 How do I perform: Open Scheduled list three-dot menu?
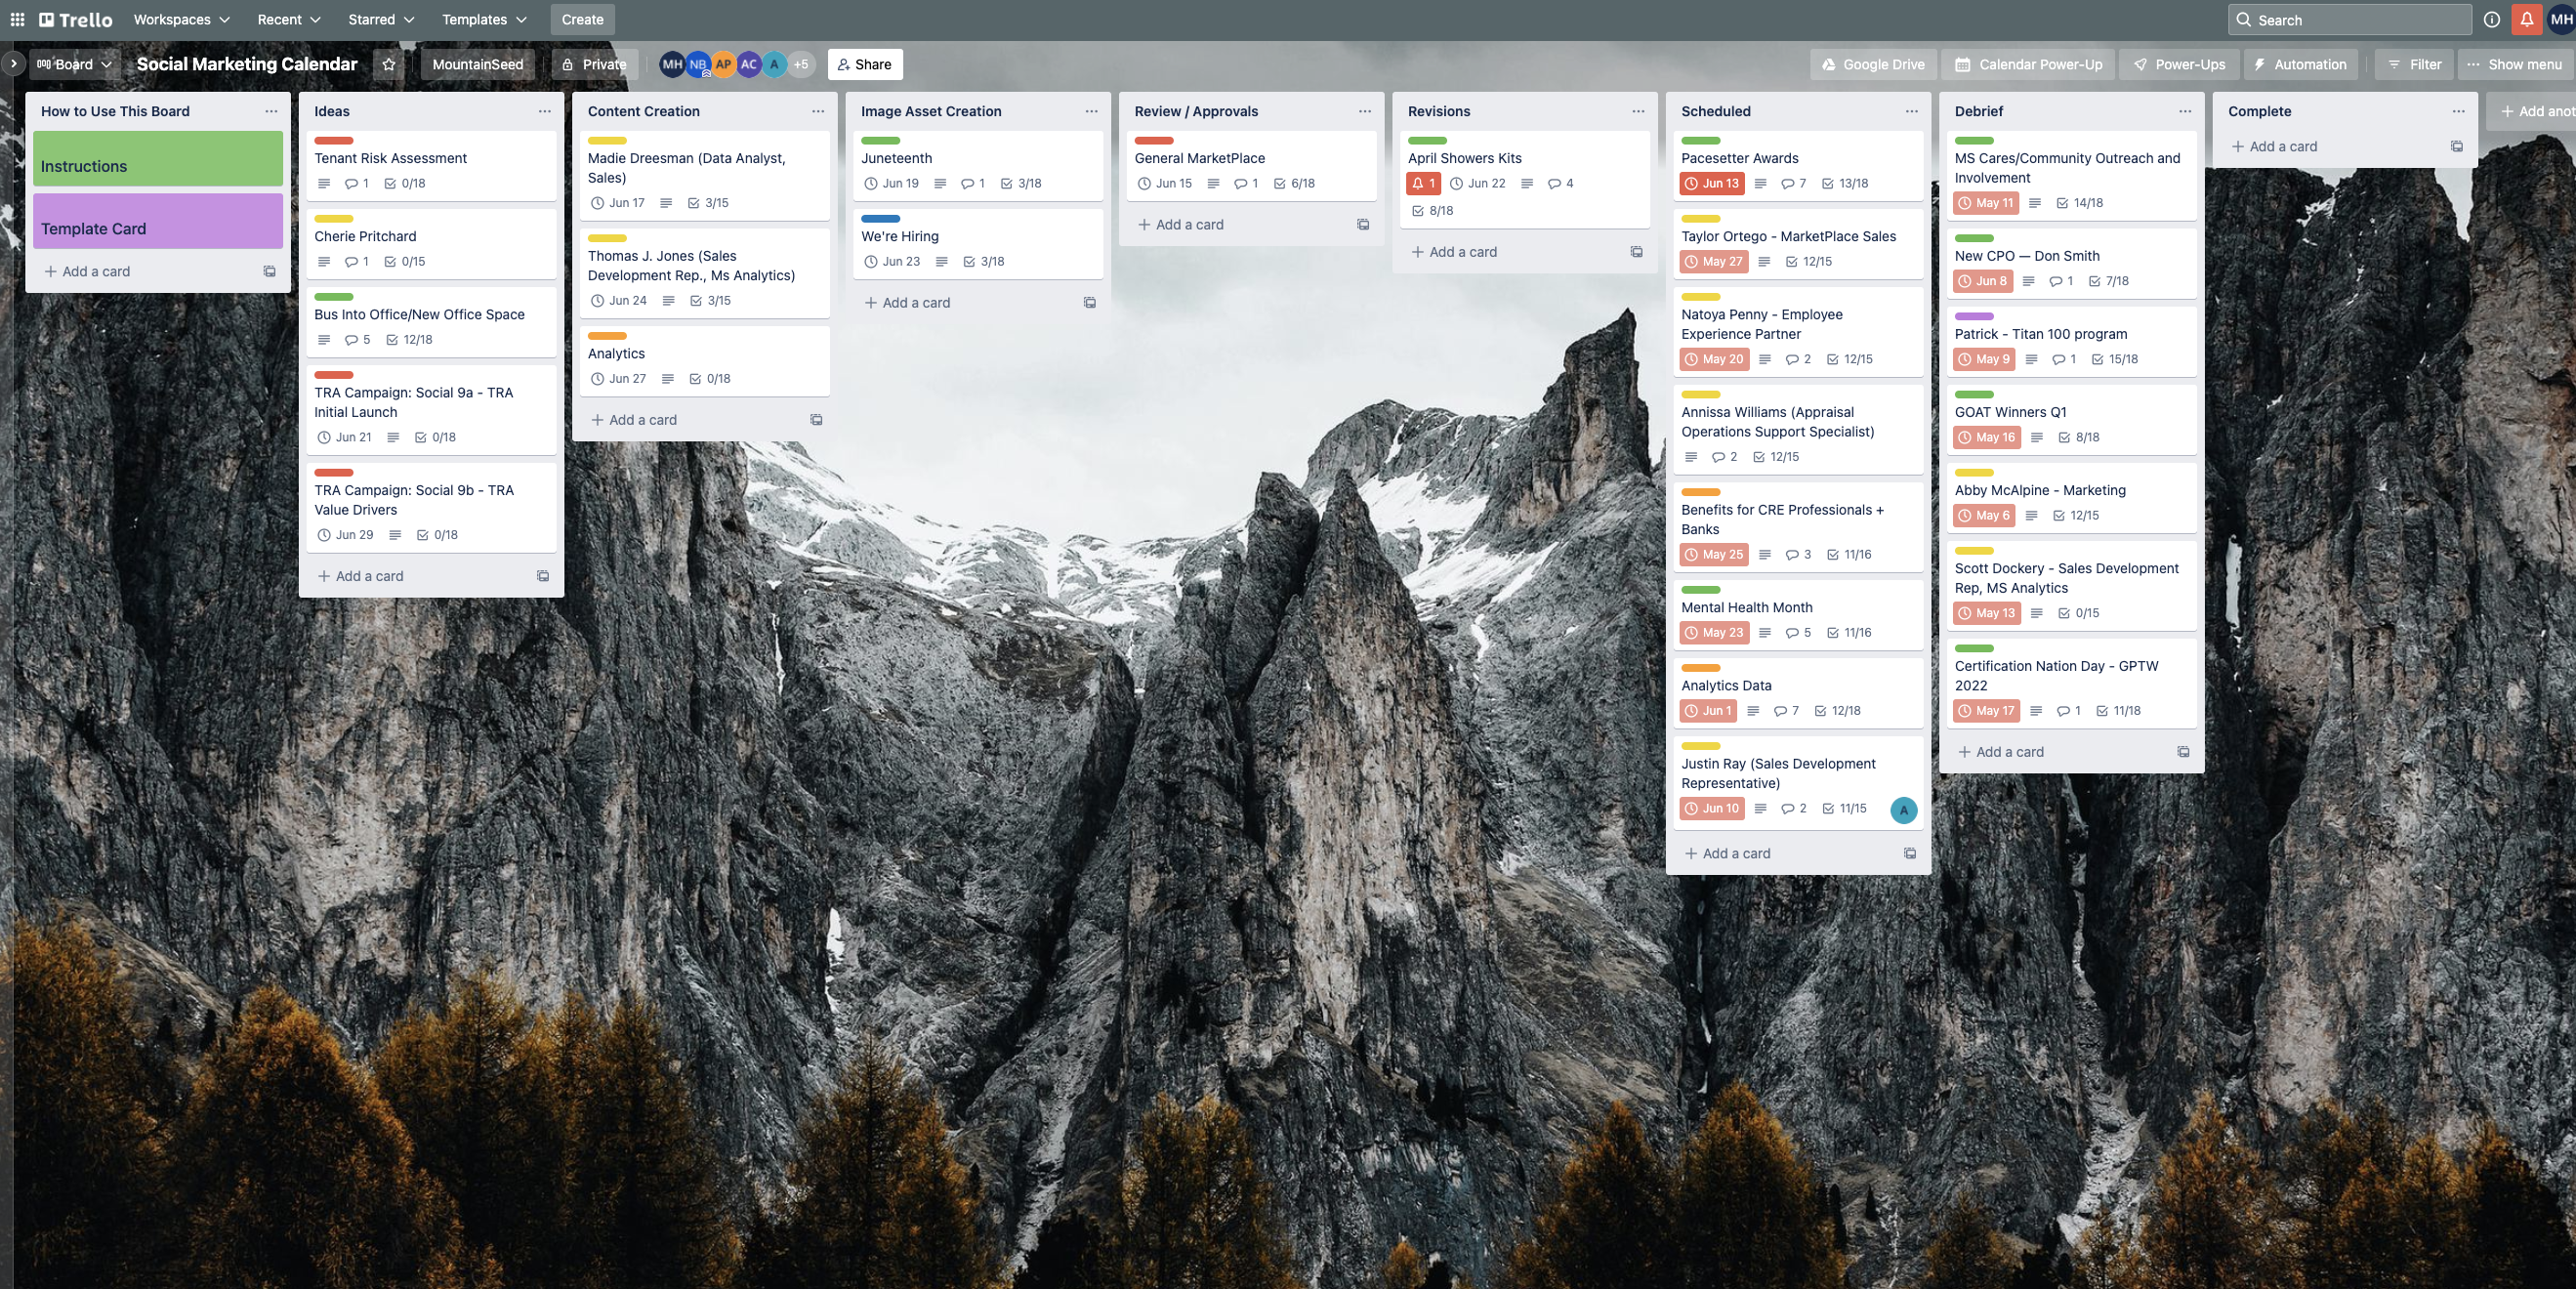pos(1911,111)
